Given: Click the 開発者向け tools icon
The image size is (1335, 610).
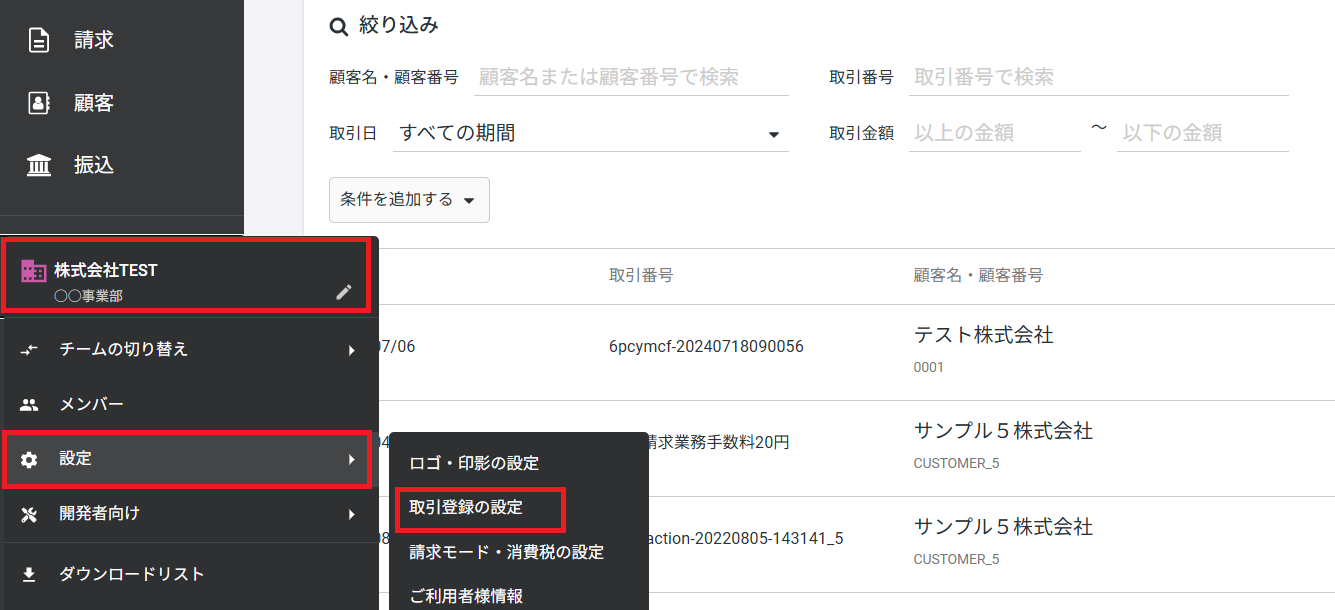Looking at the screenshot, I should pos(29,515).
